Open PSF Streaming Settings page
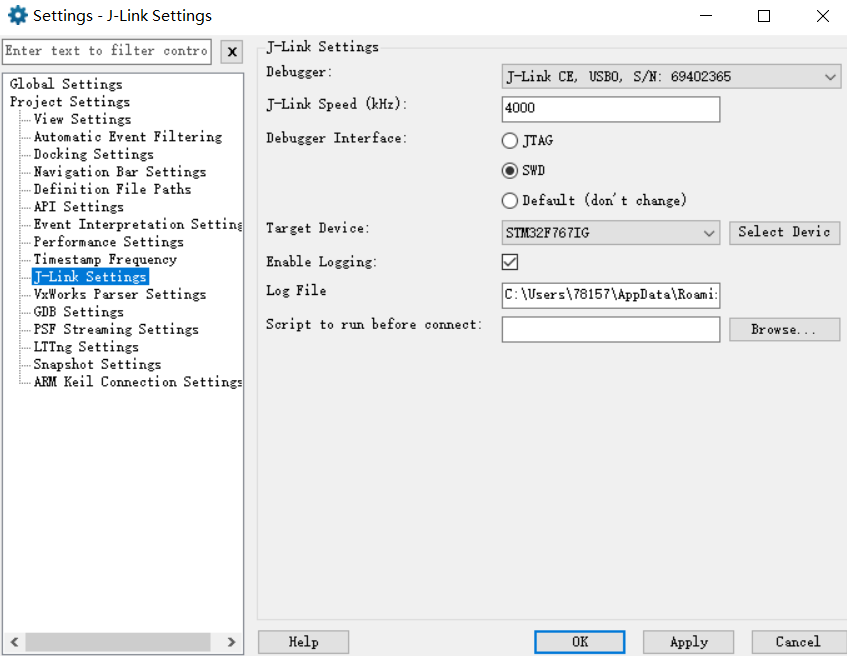The height and width of the screenshot is (656, 847). point(116,329)
